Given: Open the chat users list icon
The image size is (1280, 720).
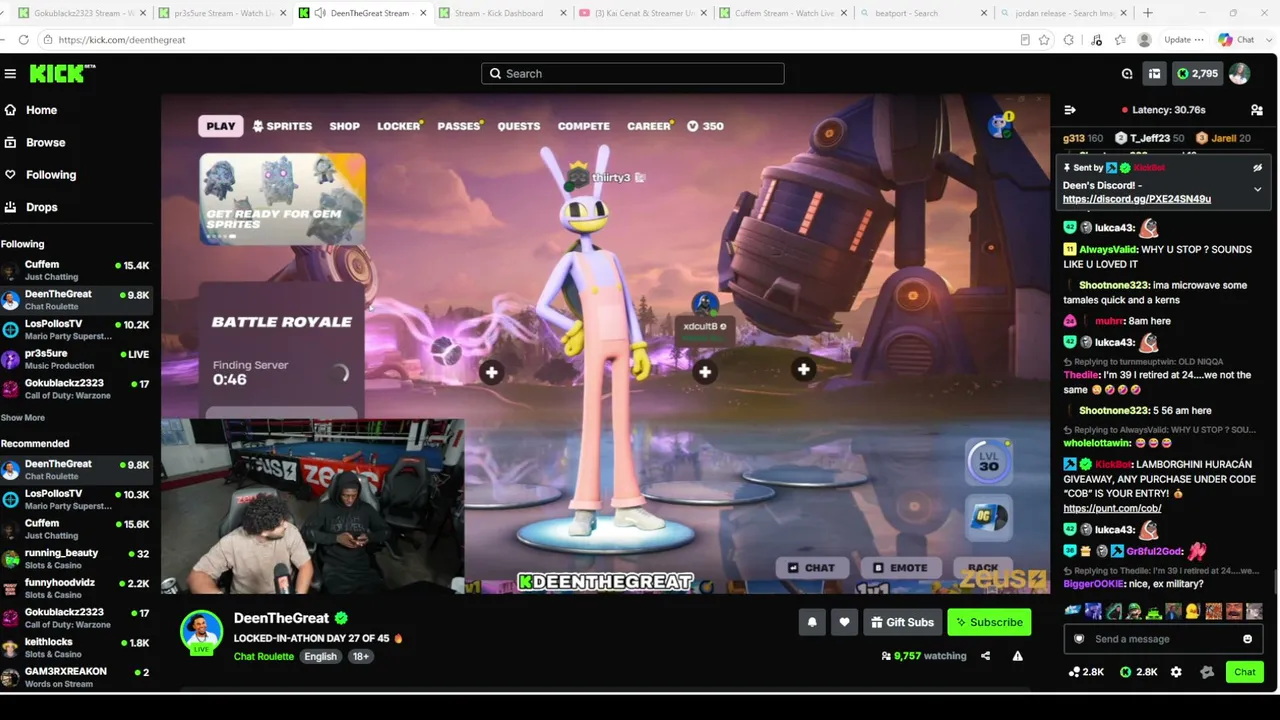Looking at the screenshot, I should [x=1256, y=110].
